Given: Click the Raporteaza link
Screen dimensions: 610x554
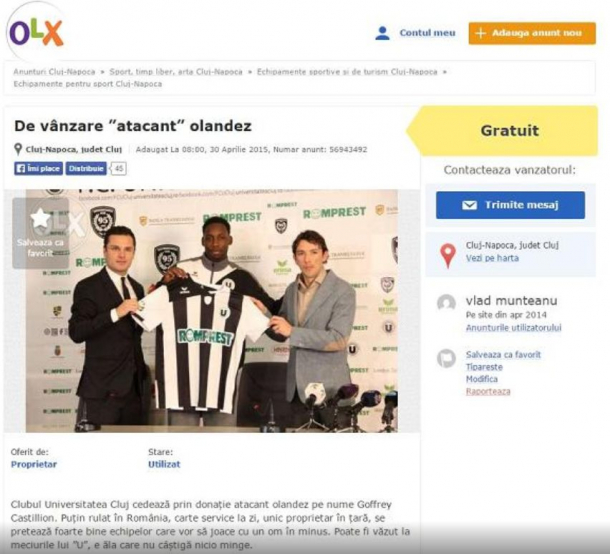Looking at the screenshot, I should (x=488, y=391).
